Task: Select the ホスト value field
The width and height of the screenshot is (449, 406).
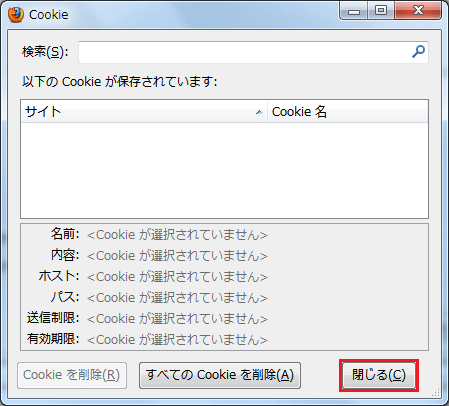Action: tap(177, 277)
